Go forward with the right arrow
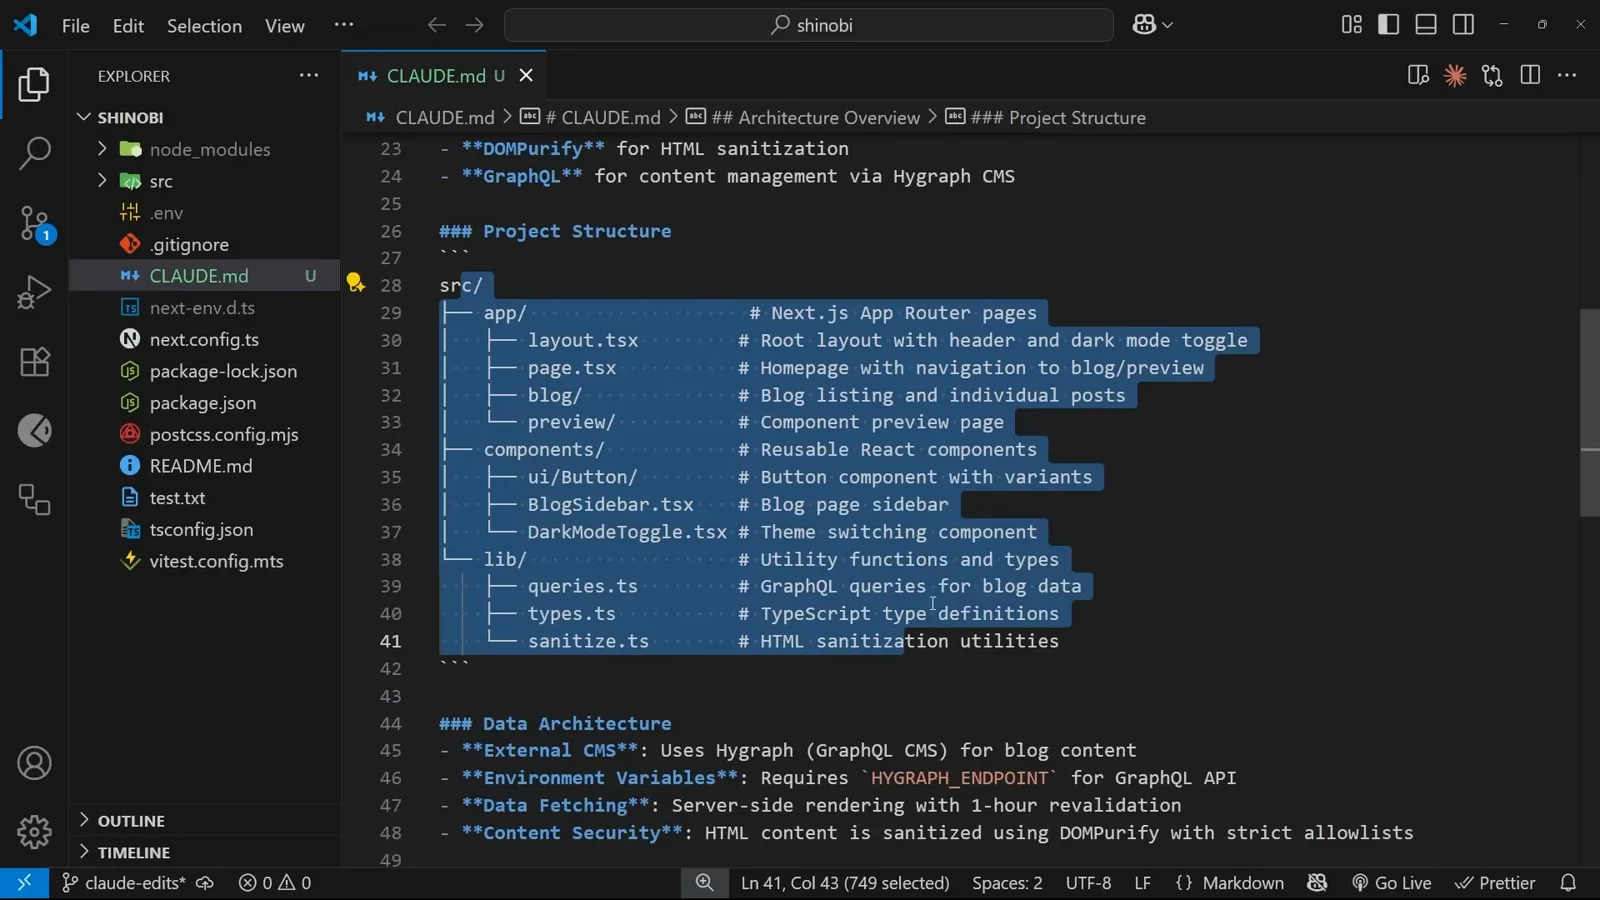 [x=474, y=25]
